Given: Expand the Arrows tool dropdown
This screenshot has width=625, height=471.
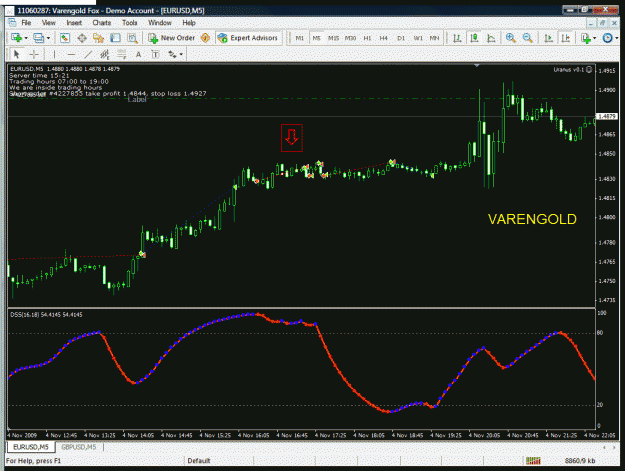Looking at the screenshot, I should pyautogui.click(x=181, y=54).
